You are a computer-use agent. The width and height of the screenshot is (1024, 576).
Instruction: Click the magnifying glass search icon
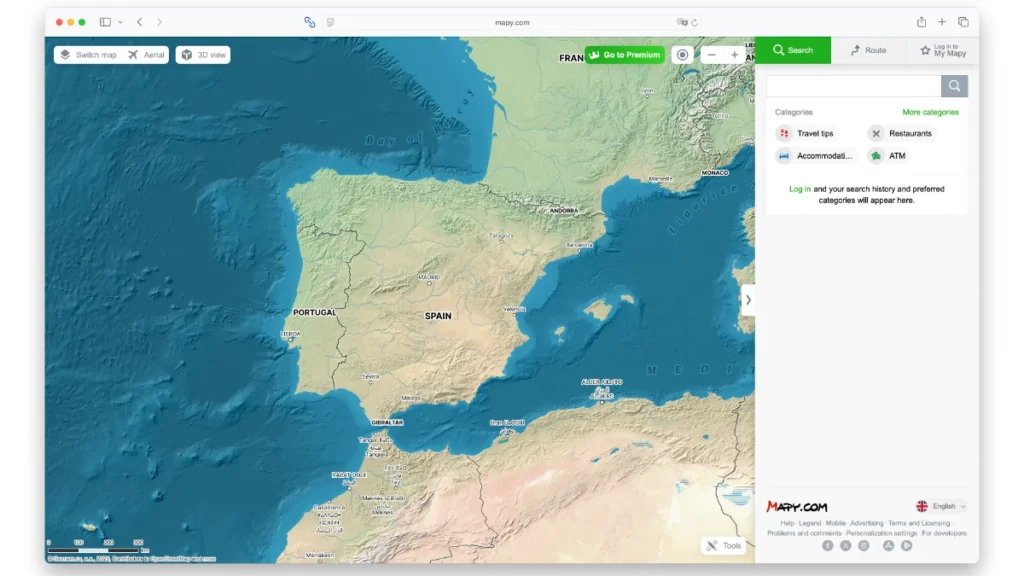(x=953, y=85)
